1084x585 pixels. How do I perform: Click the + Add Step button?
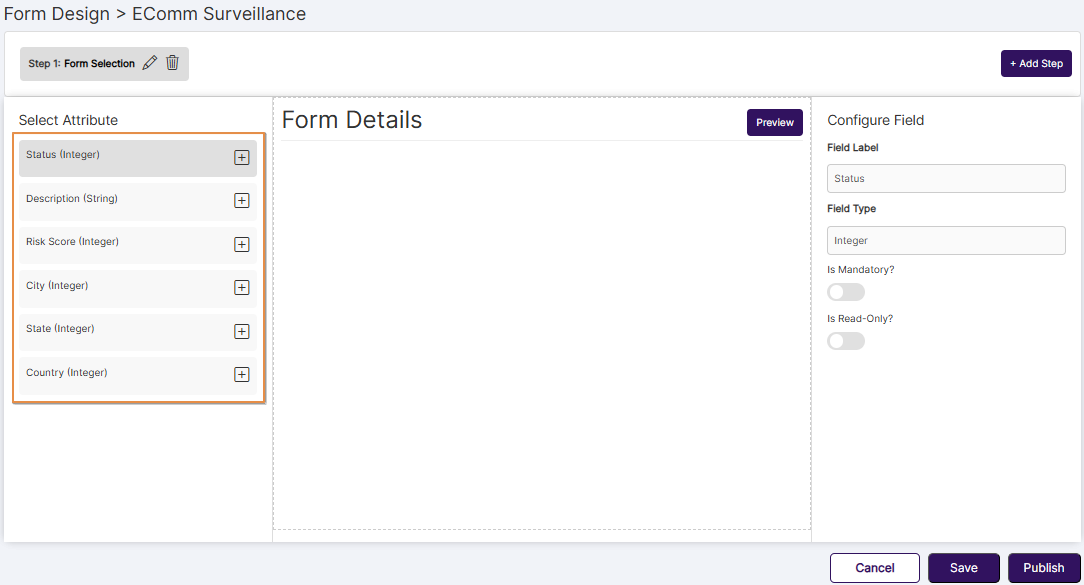(x=1036, y=64)
